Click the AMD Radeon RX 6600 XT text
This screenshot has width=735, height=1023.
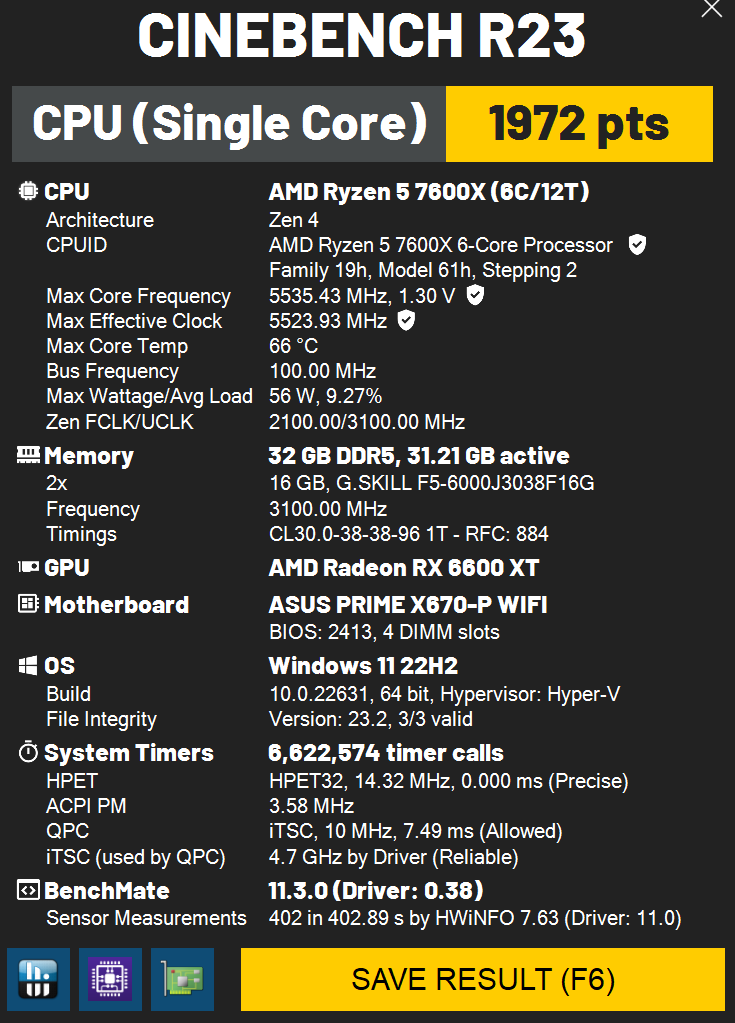coord(404,568)
